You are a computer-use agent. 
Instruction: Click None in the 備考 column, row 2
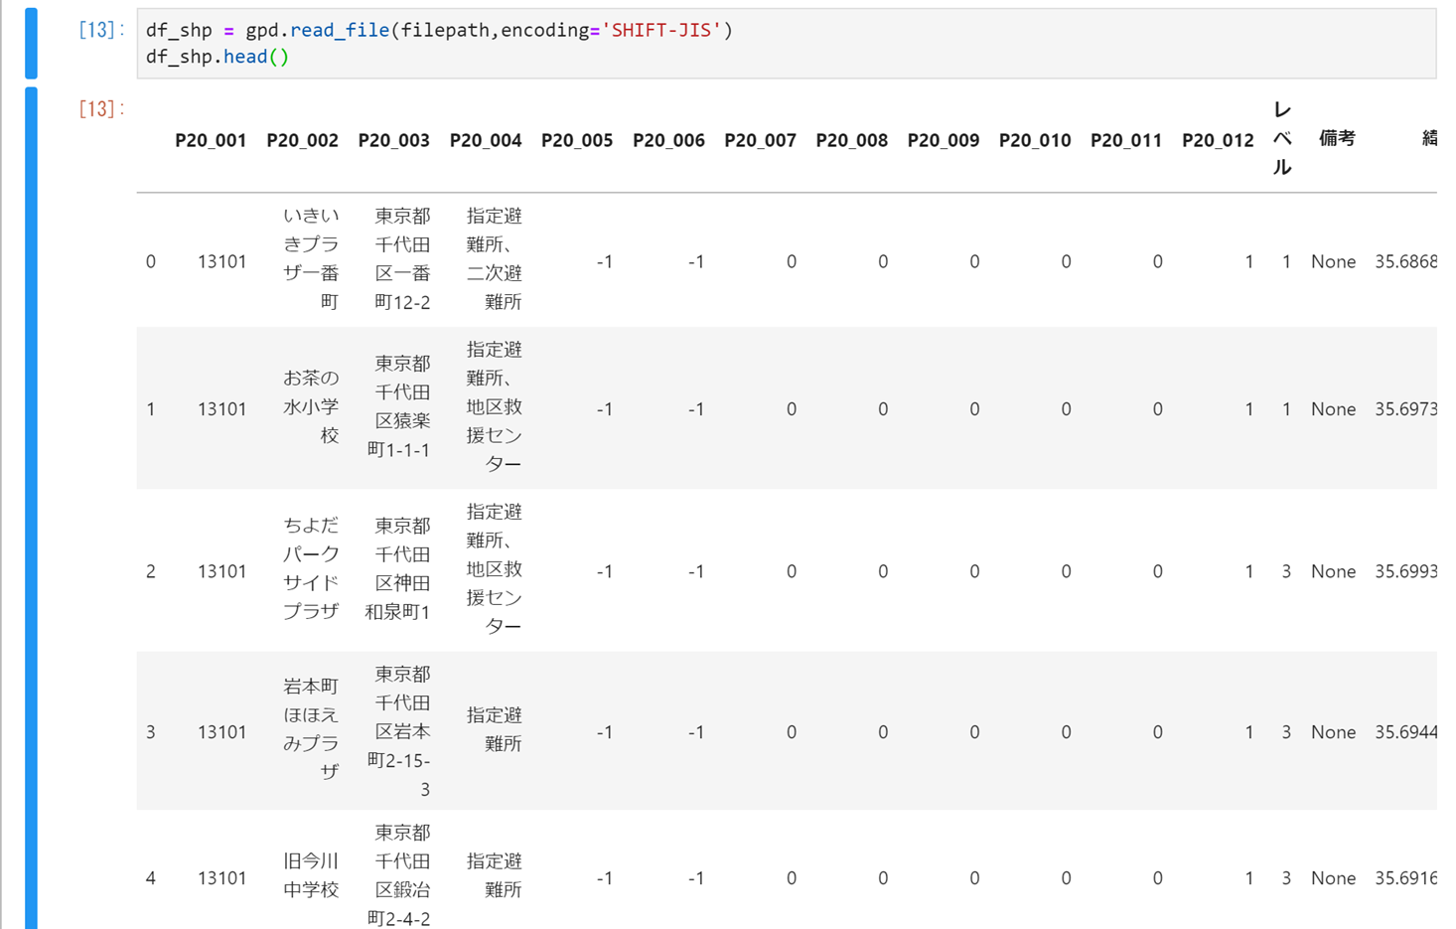[1333, 571]
